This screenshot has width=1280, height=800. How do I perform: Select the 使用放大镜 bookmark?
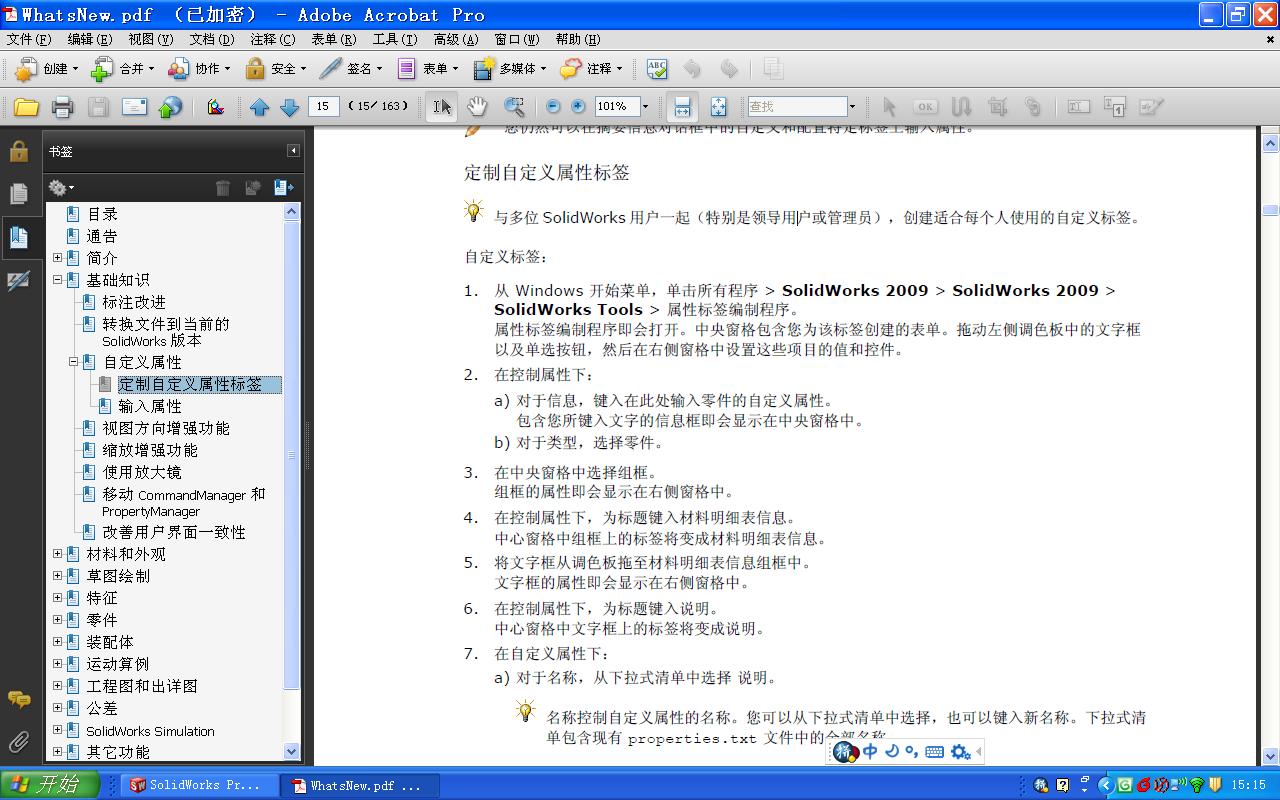coord(142,472)
